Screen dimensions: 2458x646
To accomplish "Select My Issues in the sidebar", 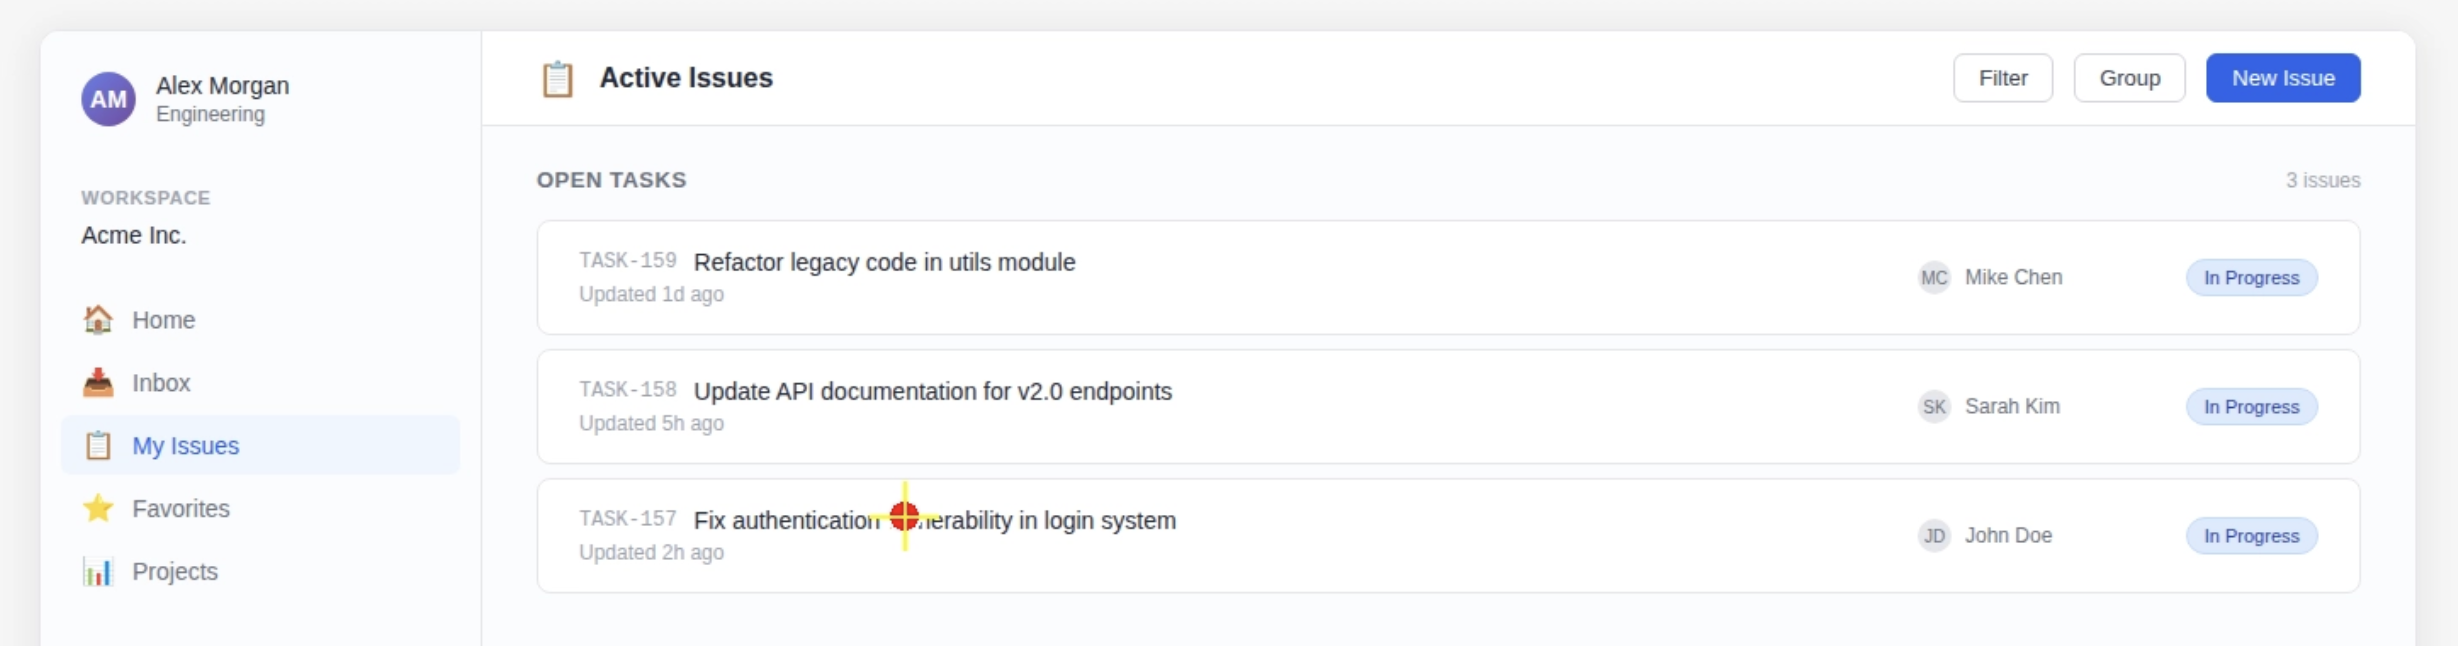I will tap(260, 446).
